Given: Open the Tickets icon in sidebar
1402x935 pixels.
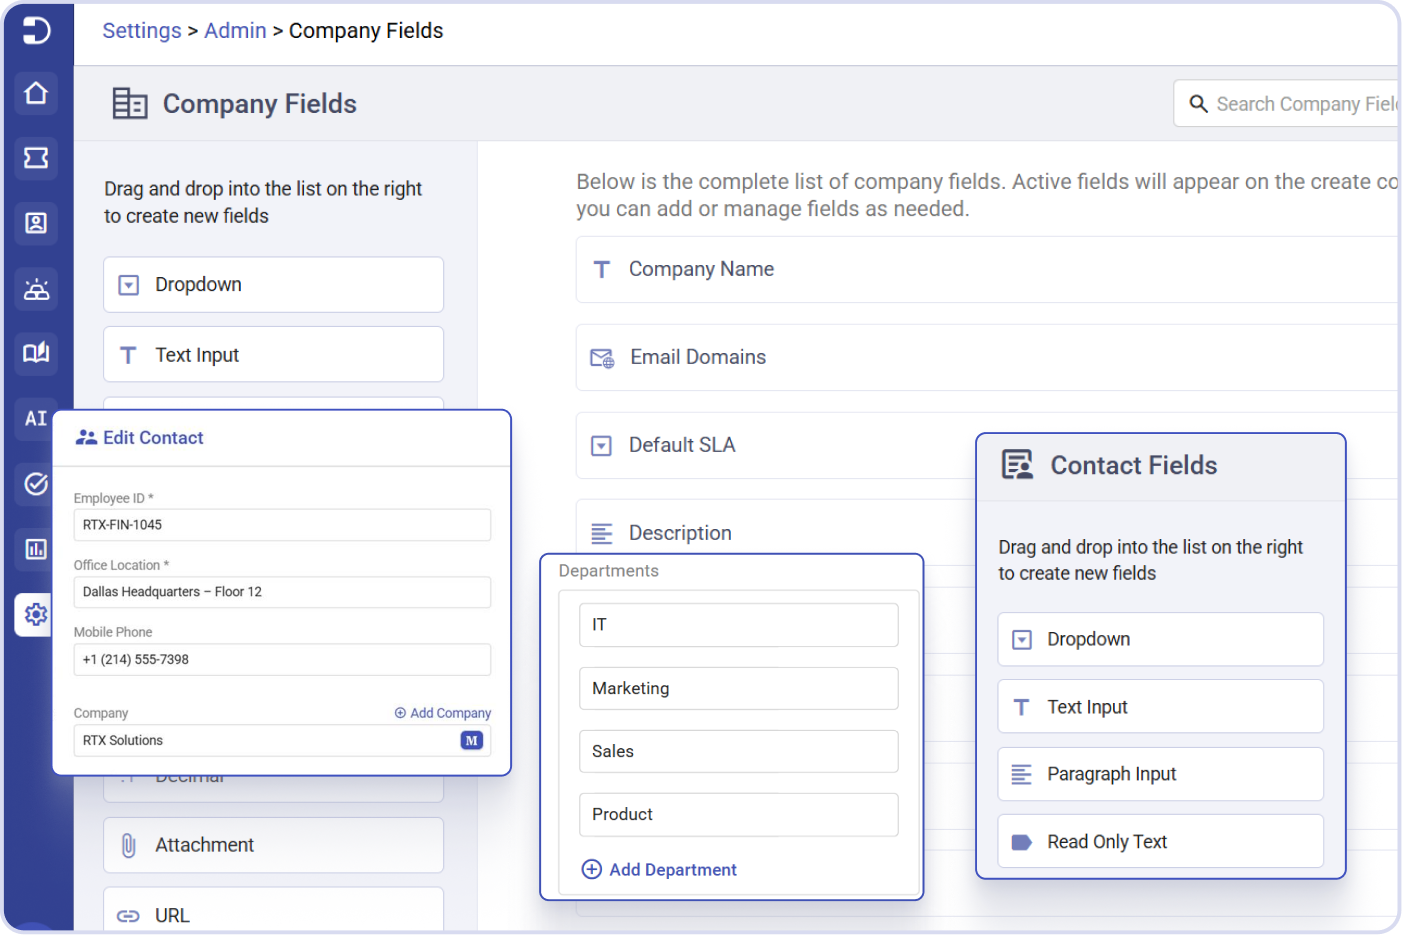Looking at the screenshot, I should point(36,158).
